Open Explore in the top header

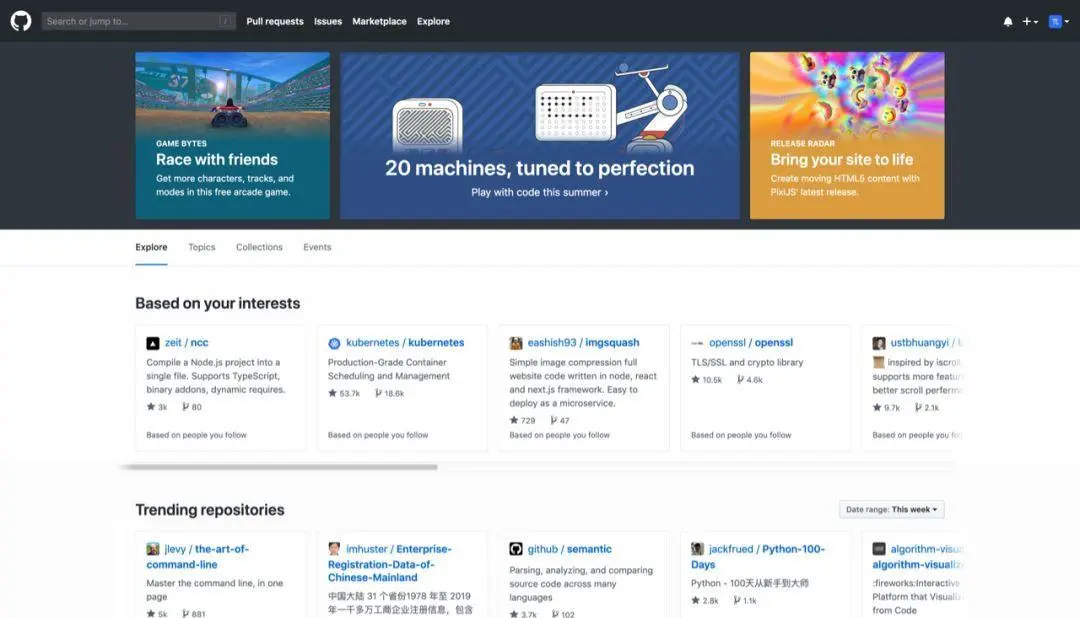pyautogui.click(x=433, y=21)
